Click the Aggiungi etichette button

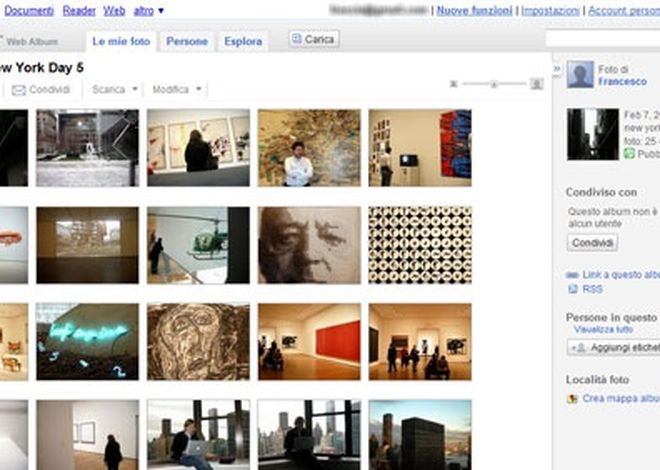coord(614,348)
